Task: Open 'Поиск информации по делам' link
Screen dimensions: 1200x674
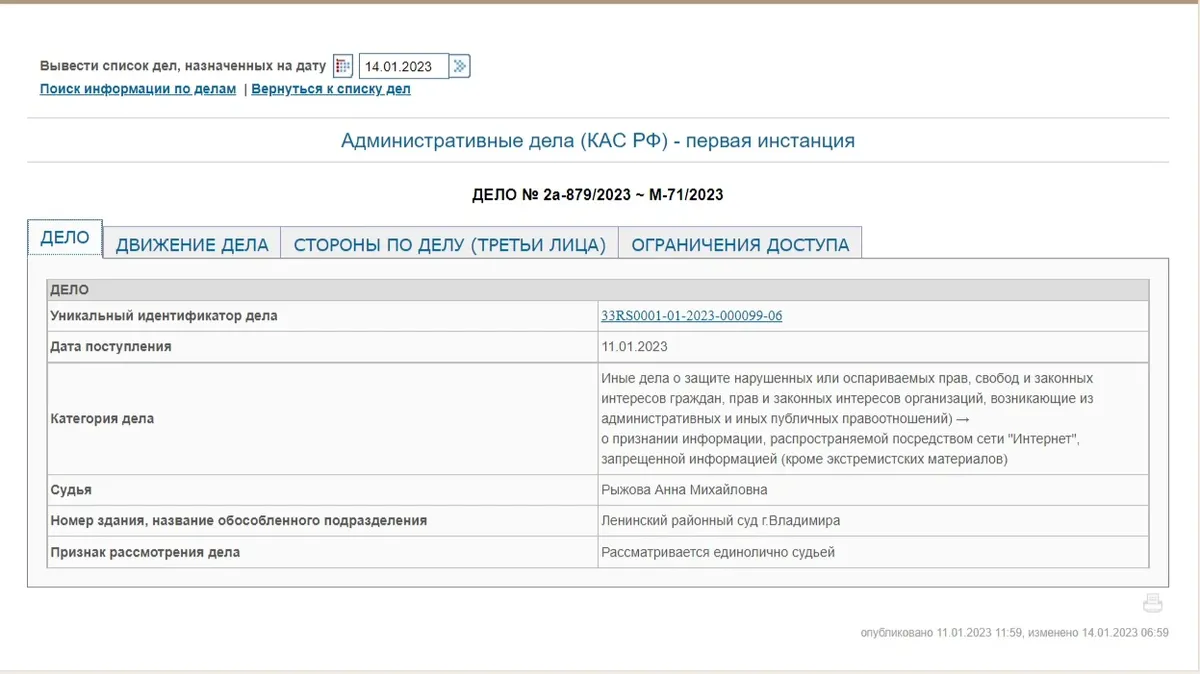Action: point(138,89)
